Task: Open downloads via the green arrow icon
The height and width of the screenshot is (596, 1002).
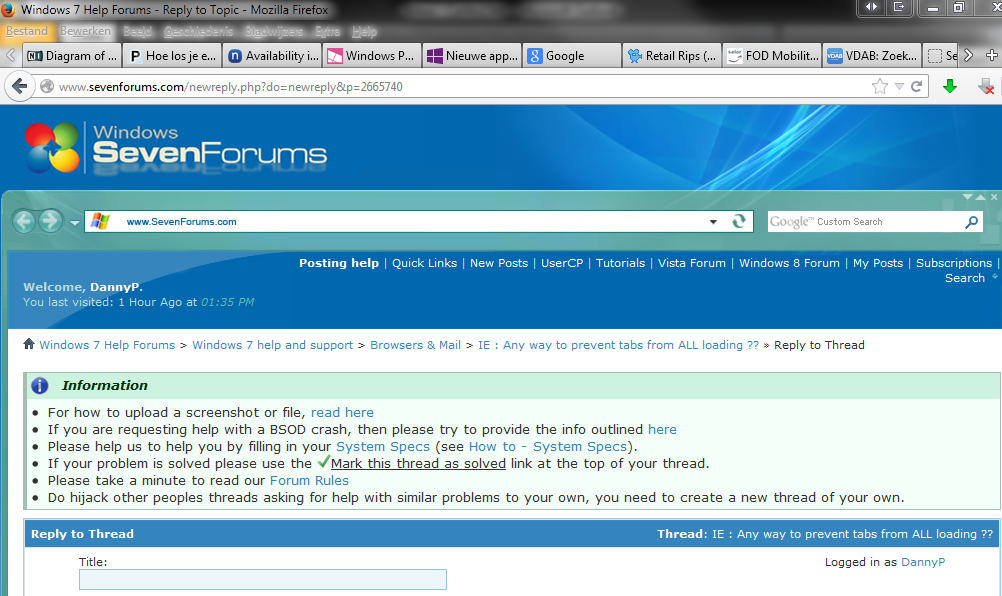Action: tap(950, 86)
